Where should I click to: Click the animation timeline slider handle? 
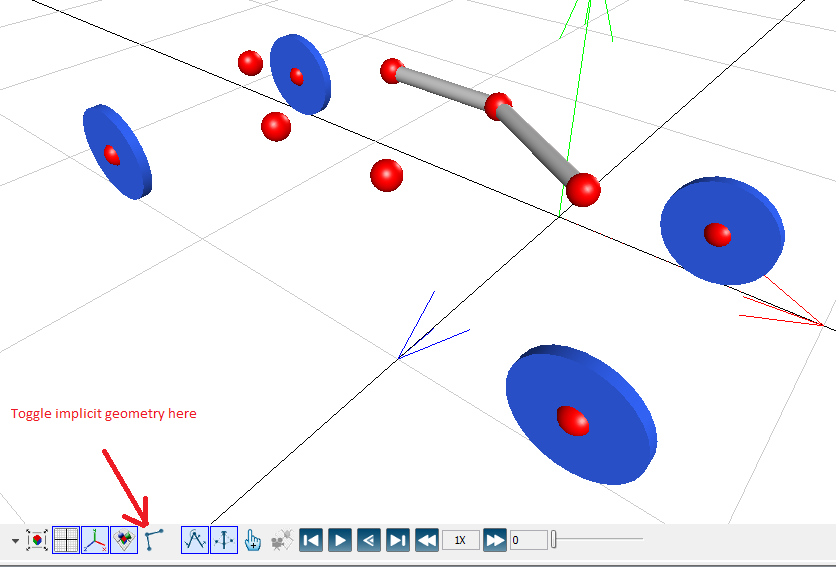[x=554, y=541]
